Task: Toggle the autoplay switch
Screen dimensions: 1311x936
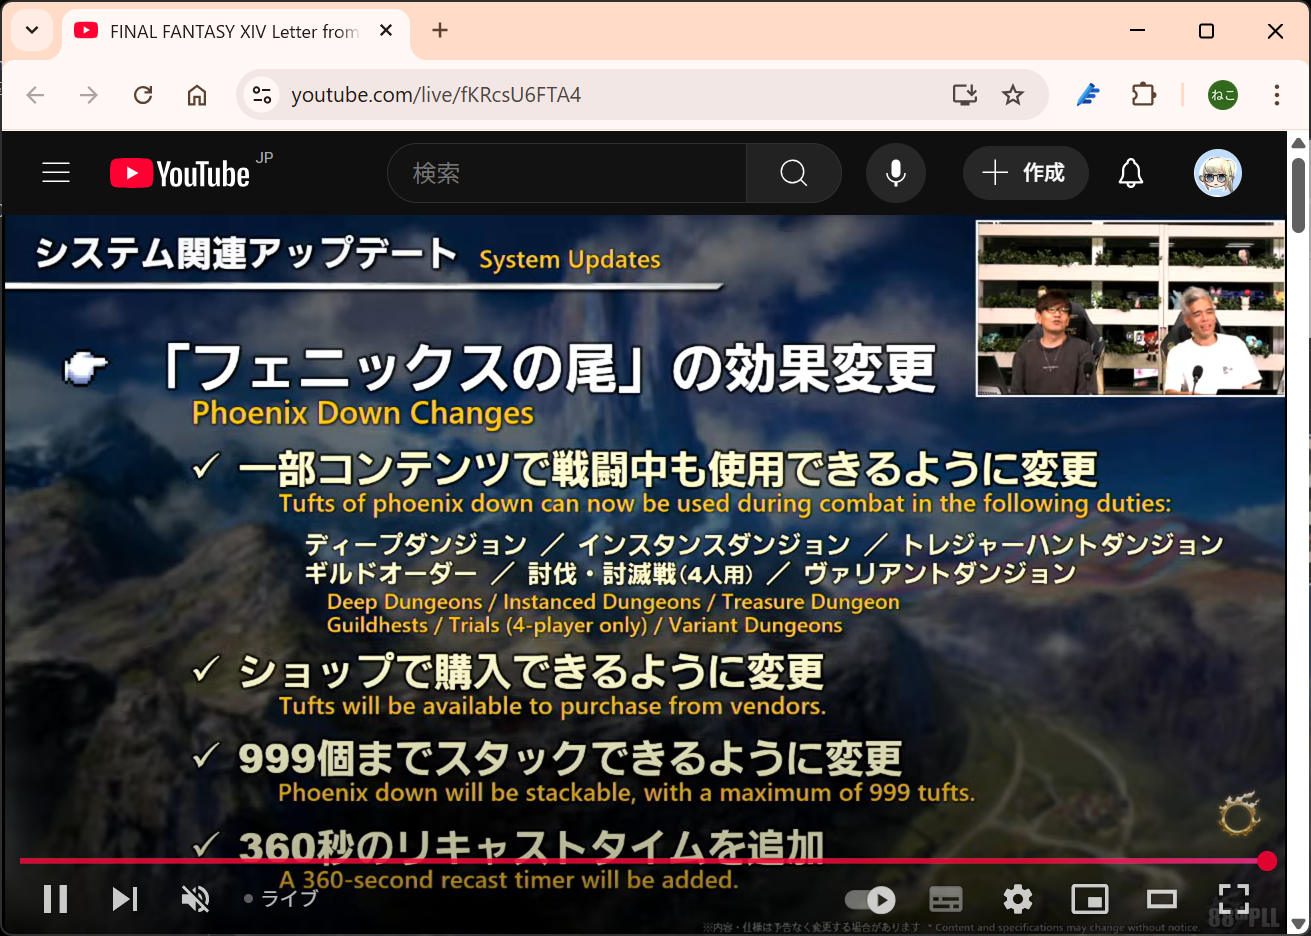Action: [871, 900]
